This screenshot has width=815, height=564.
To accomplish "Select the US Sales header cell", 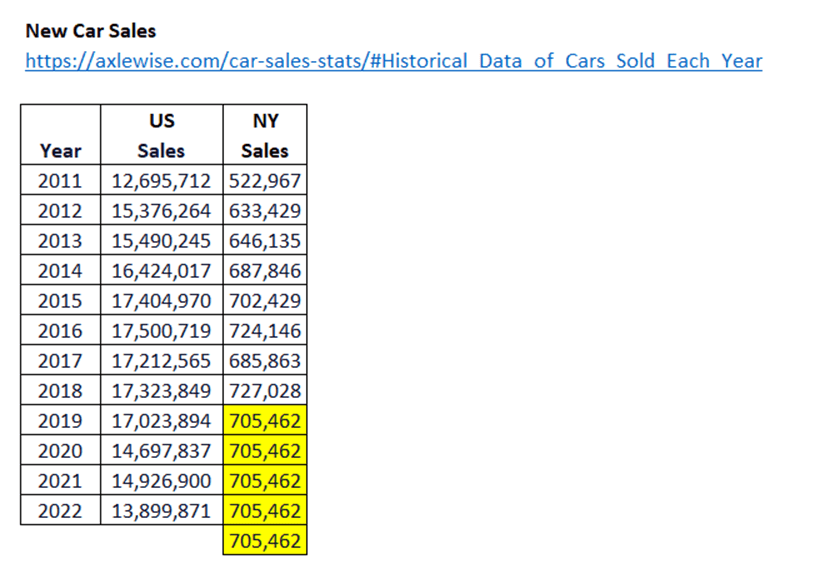I will [x=161, y=135].
